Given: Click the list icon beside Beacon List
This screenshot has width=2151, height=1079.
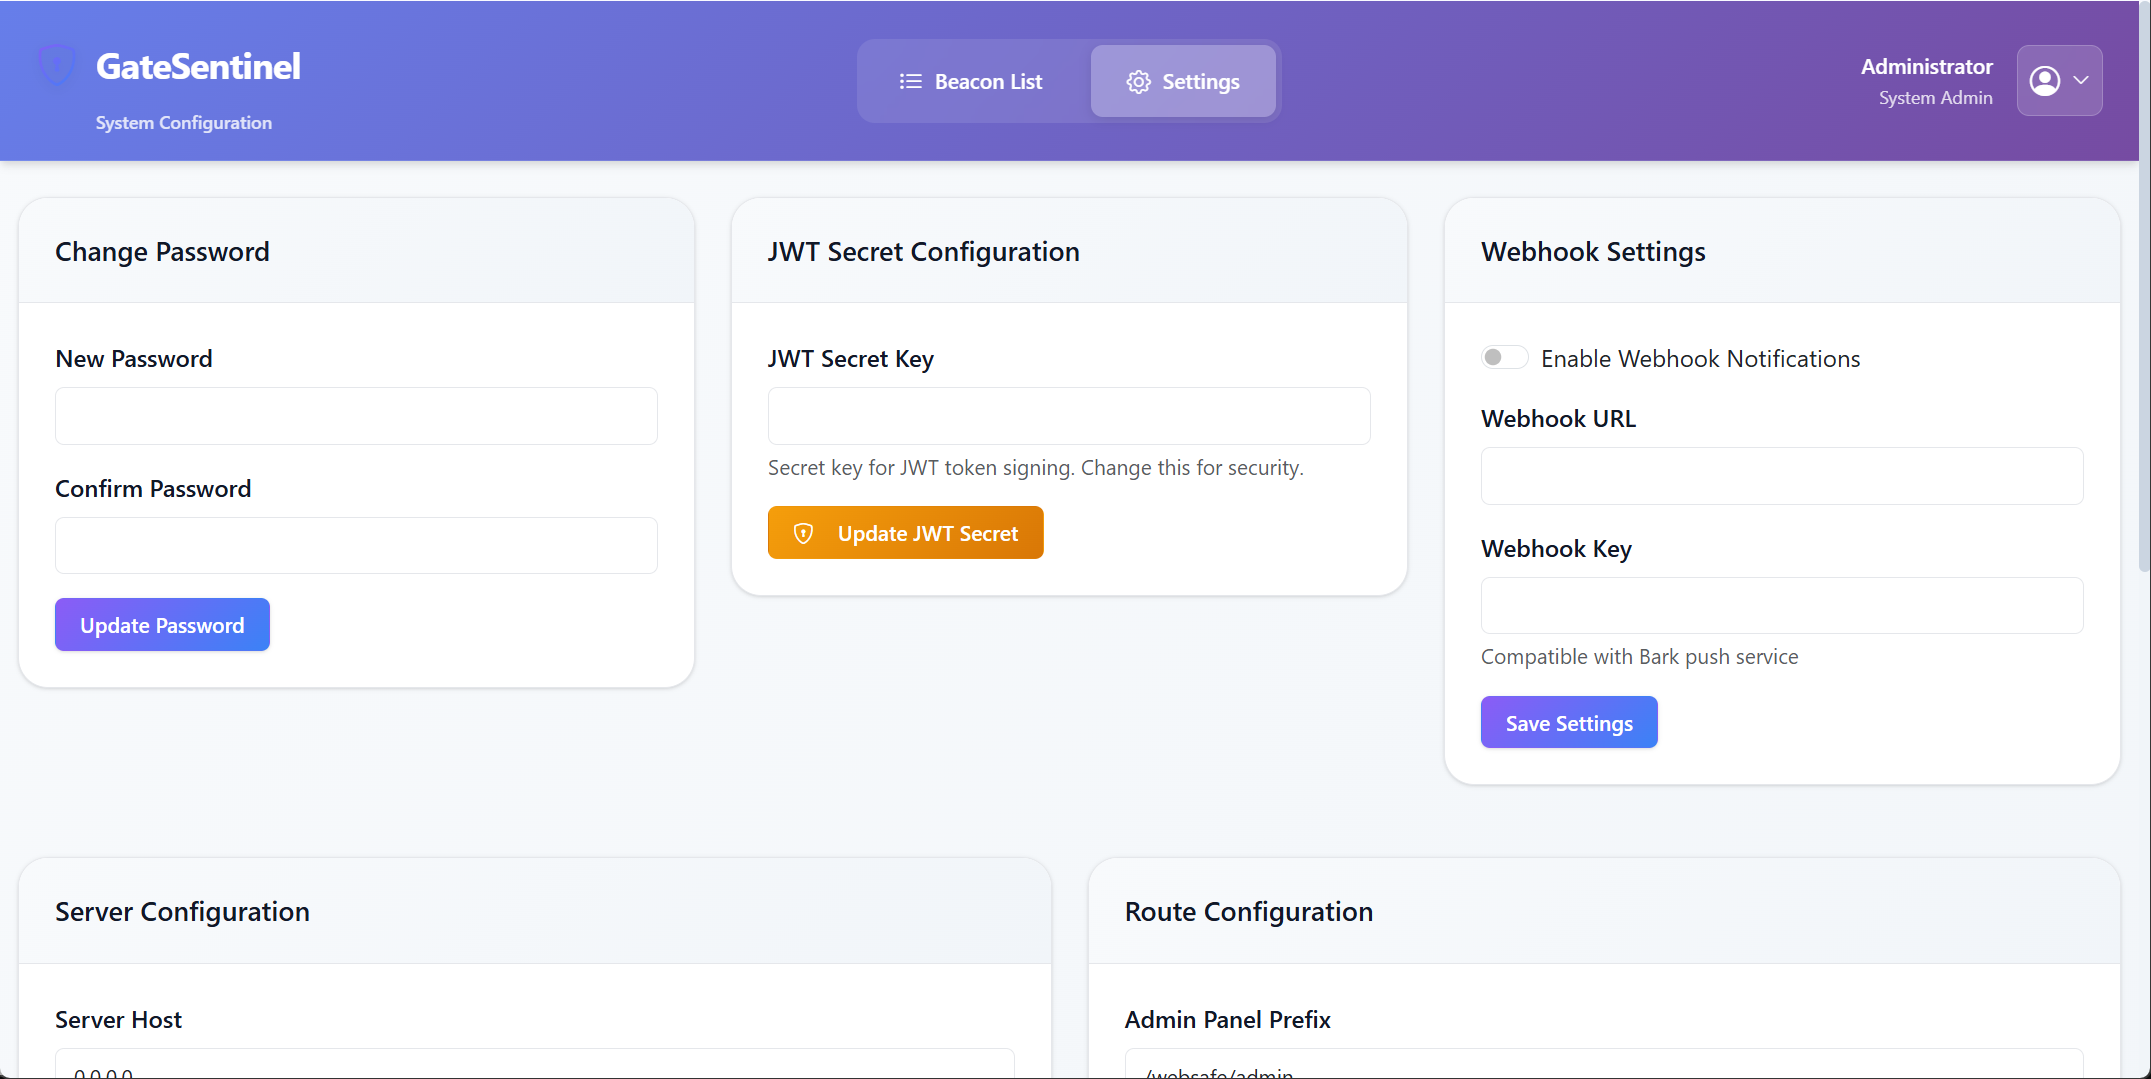Looking at the screenshot, I should [909, 81].
